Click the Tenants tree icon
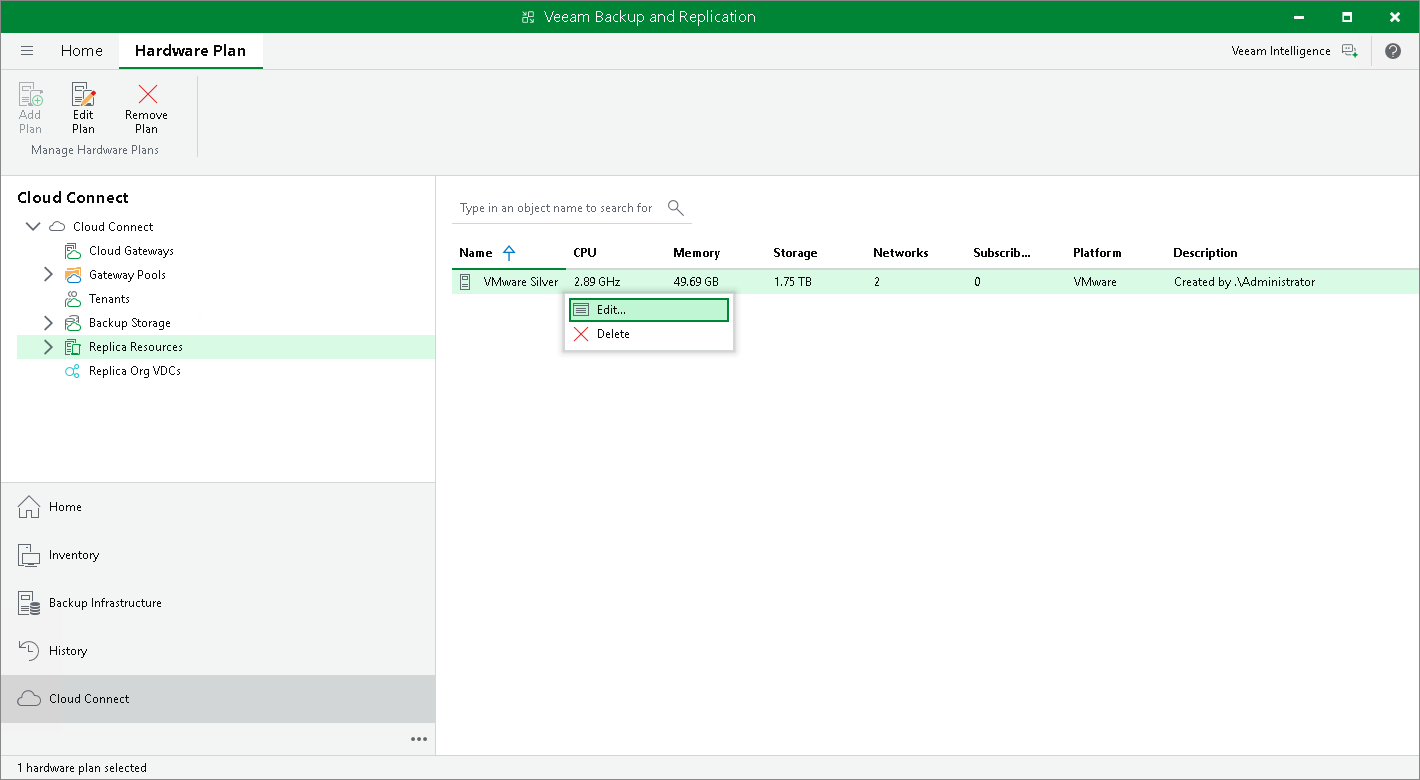This screenshot has width=1420, height=780. (73, 299)
